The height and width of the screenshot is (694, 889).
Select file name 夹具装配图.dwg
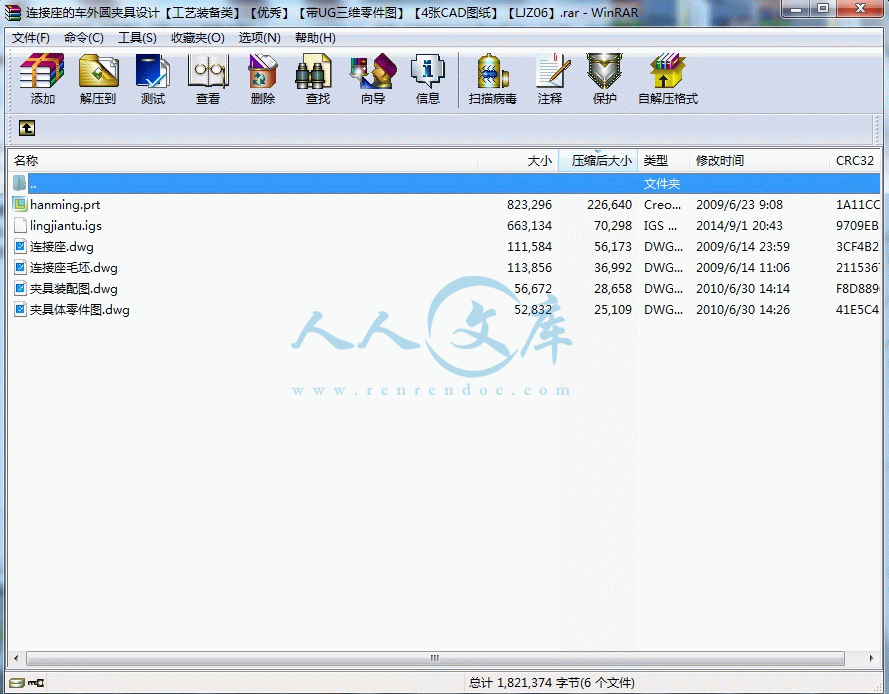pos(74,289)
